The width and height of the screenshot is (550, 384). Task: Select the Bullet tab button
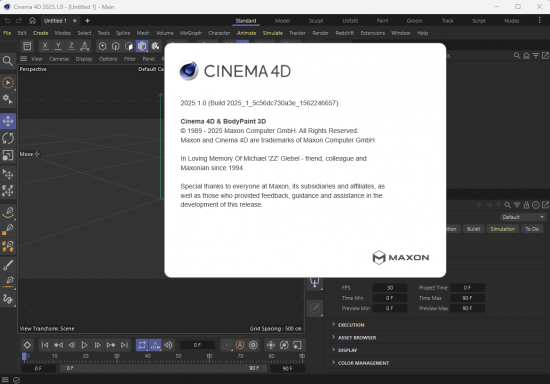coord(473,229)
